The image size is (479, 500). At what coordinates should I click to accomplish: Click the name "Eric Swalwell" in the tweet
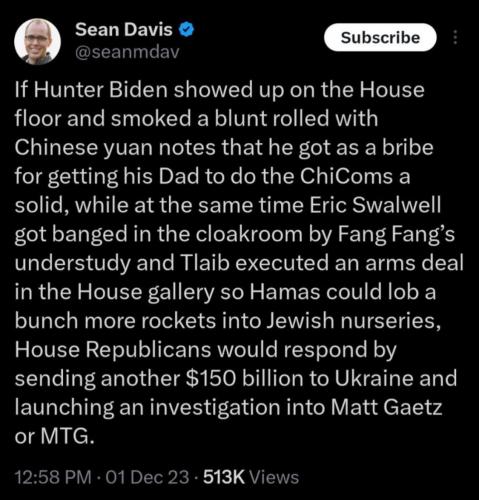click(x=375, y=205)
